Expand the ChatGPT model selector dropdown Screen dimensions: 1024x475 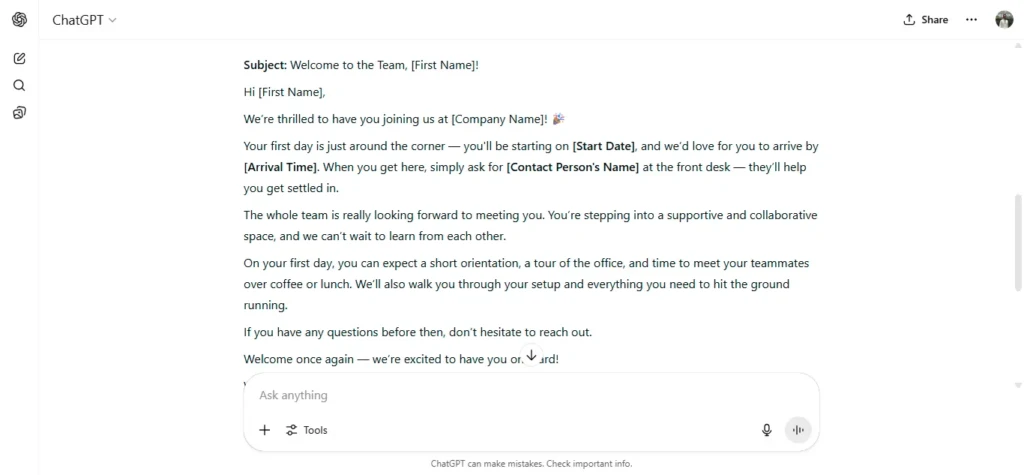pyautogui.click(x=84, y=20)
